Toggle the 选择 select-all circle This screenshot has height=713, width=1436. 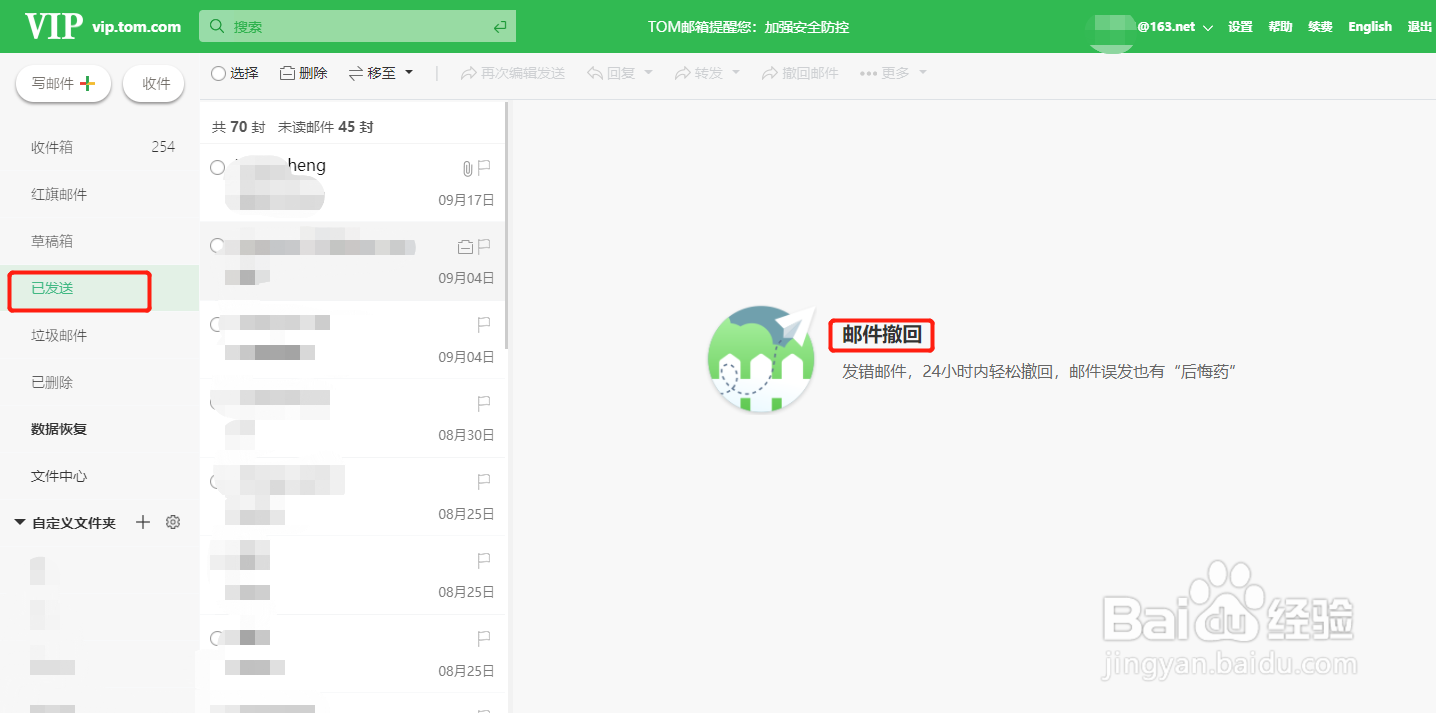pyautogui.click(x=218, y=73)
